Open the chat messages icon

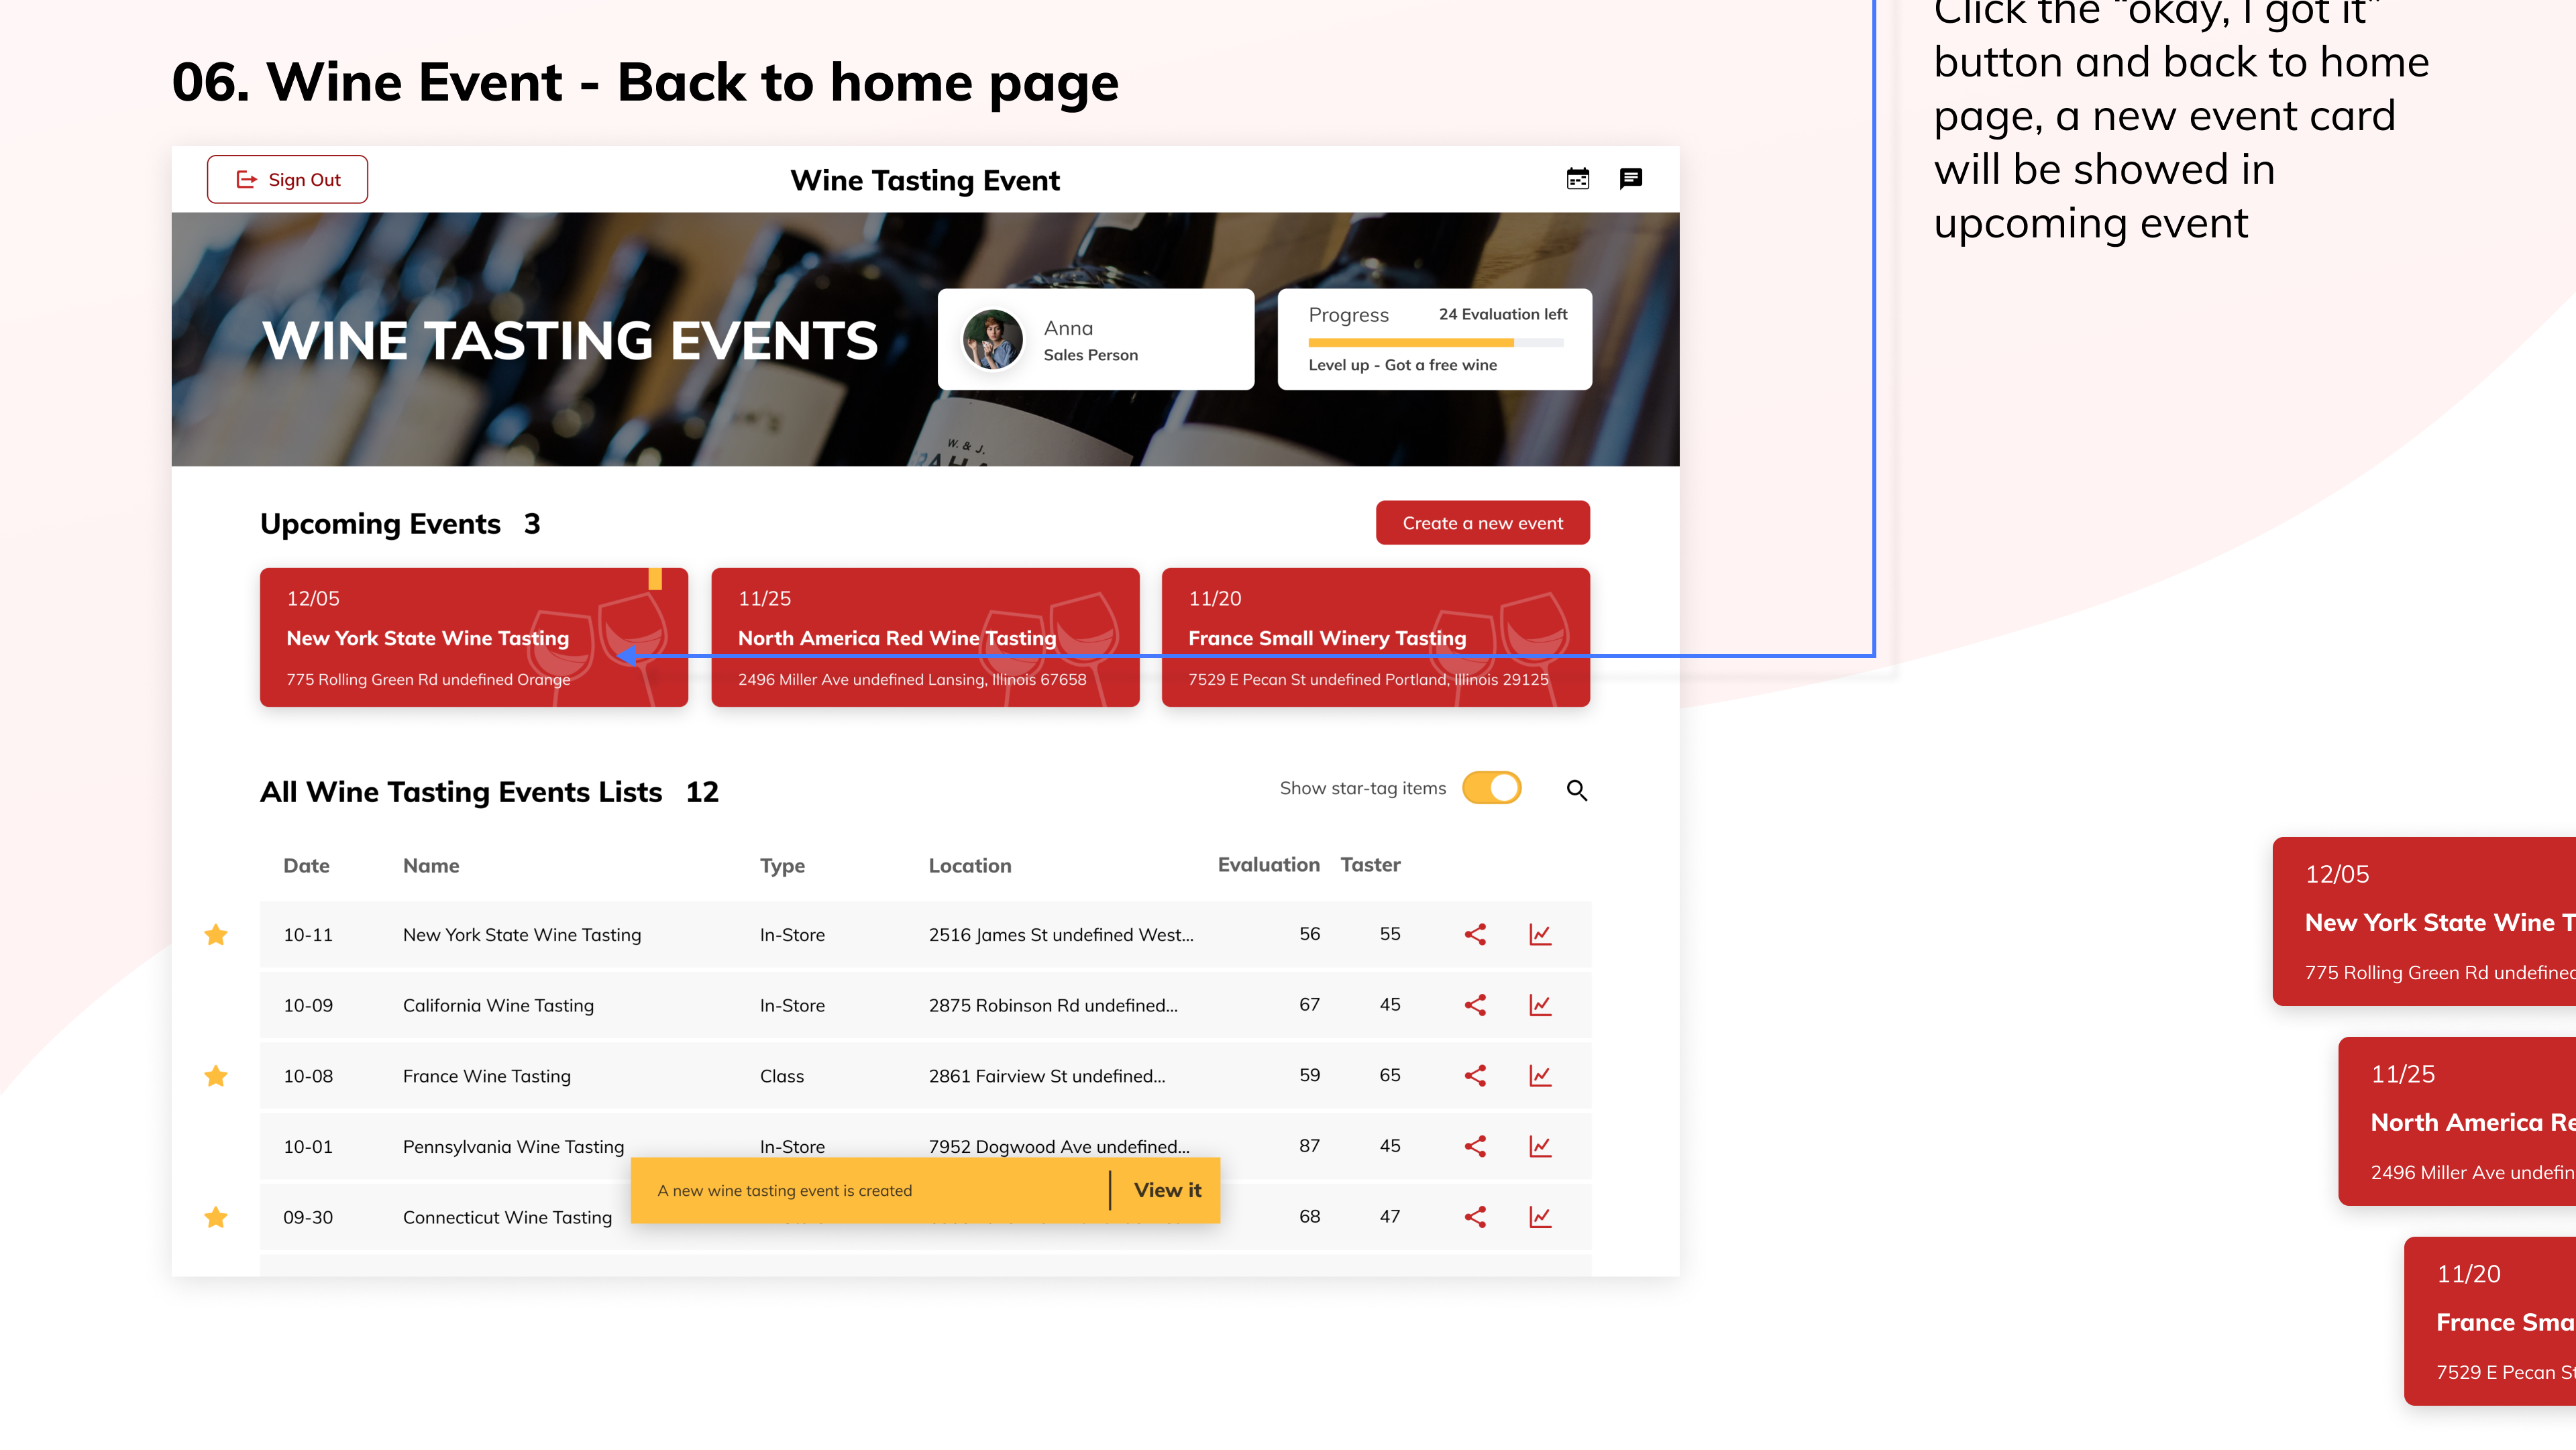1630,179
